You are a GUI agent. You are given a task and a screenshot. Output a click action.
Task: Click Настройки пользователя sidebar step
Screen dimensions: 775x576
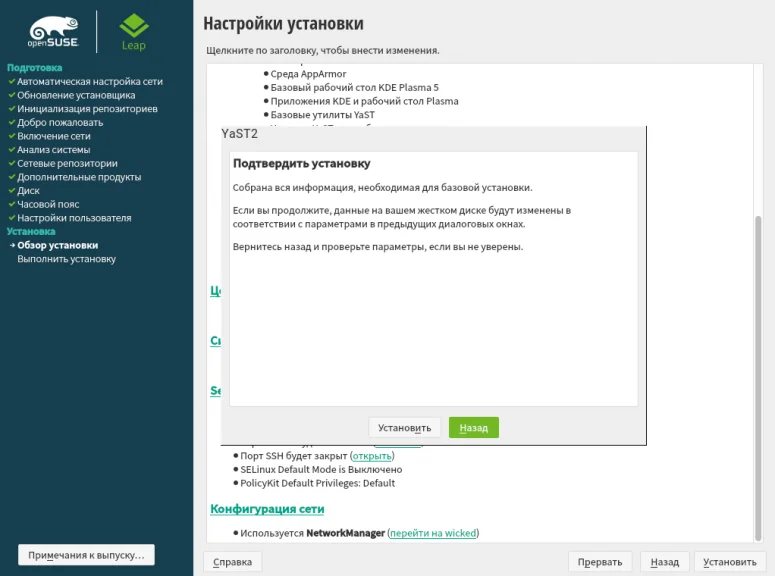click(x=74, y=218)
